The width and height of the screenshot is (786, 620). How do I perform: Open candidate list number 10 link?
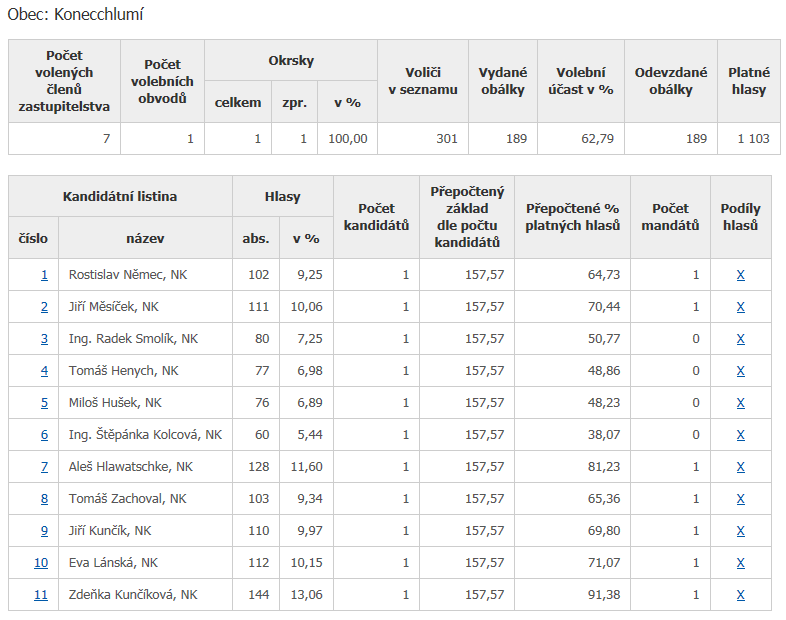pos(41,563)
